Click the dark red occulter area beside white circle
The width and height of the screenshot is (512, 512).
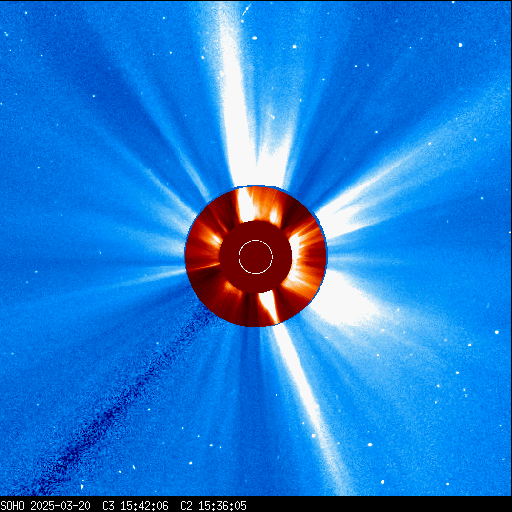[x=230, y=257]
